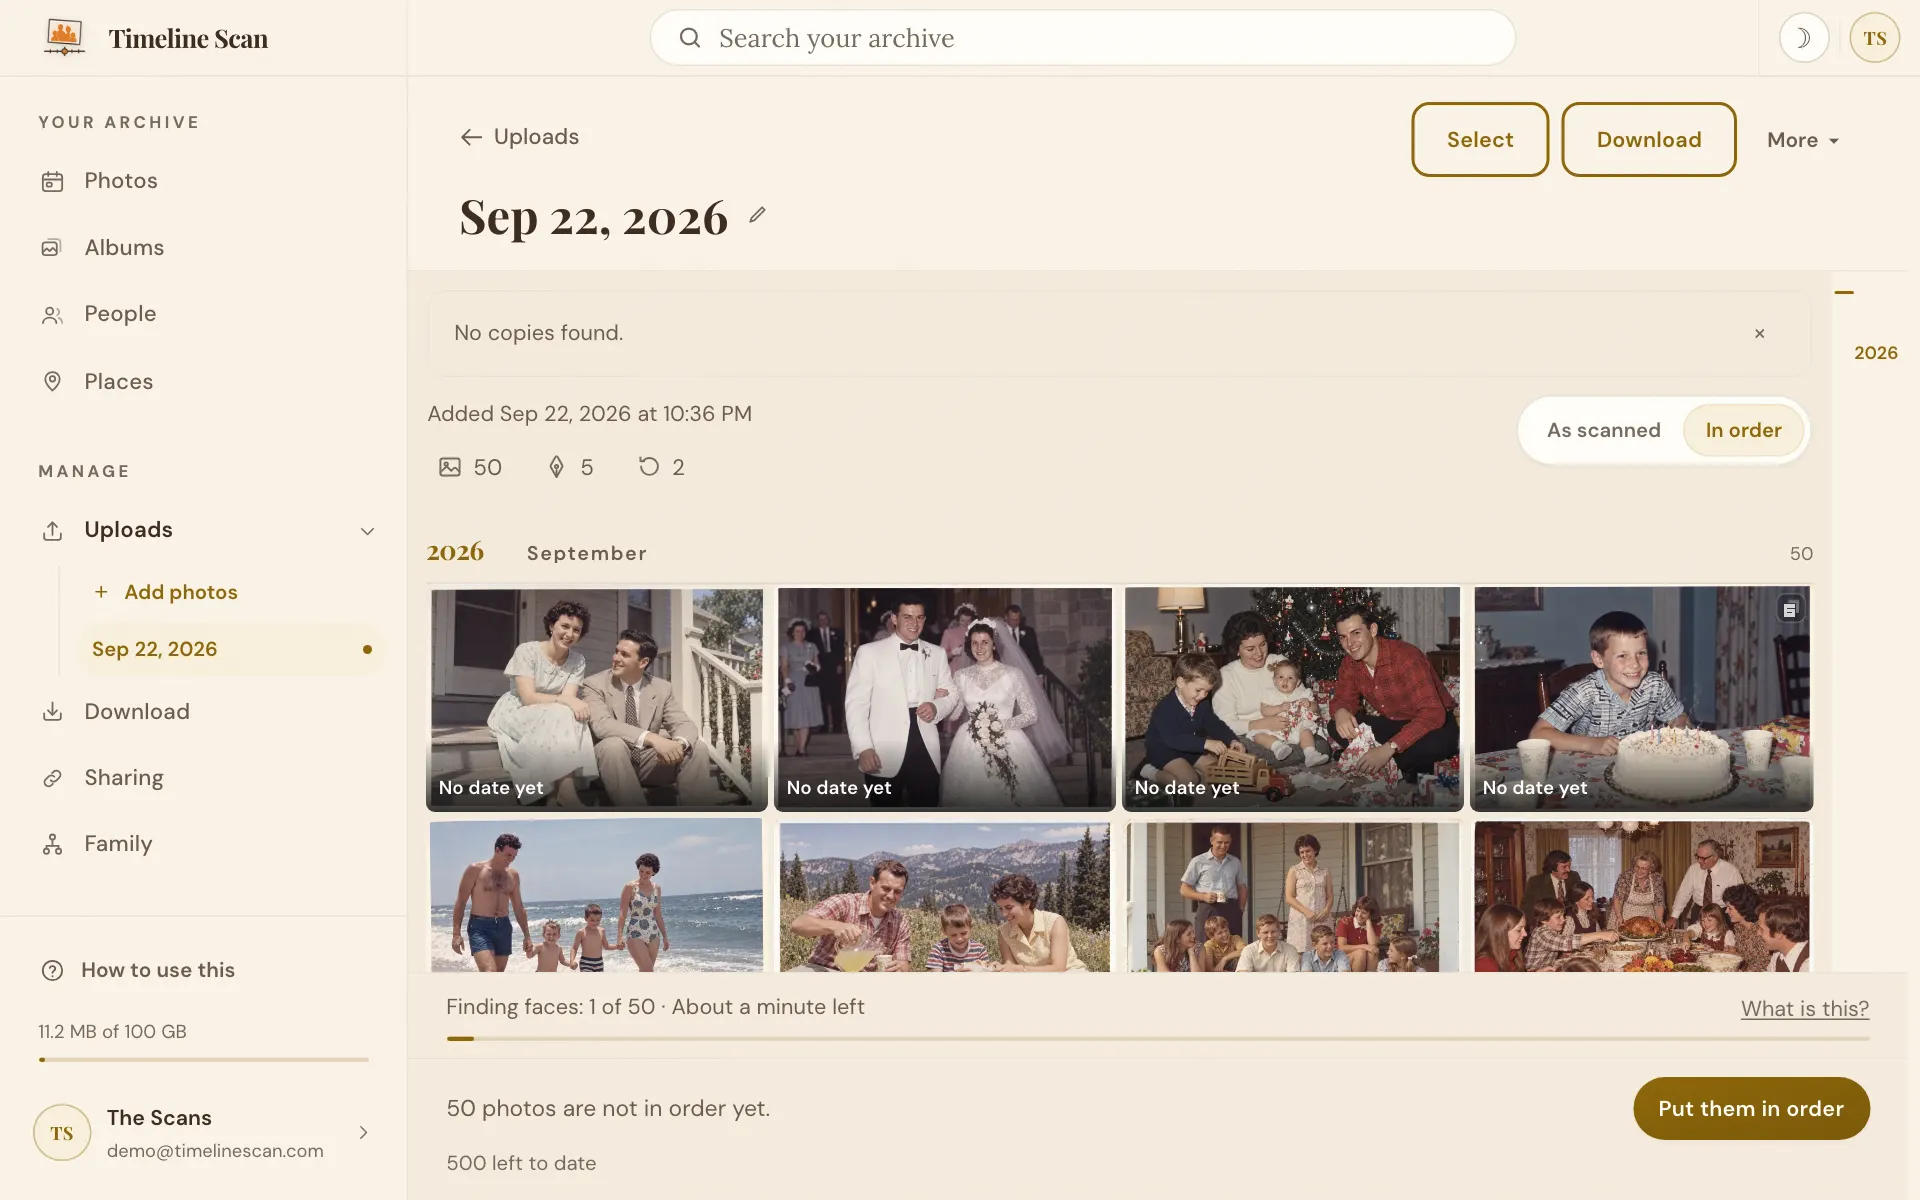Viewport: 1920px width, 1200px height.
Task: Toggle dark mode with the moon icon
Action: [1803, 38]
